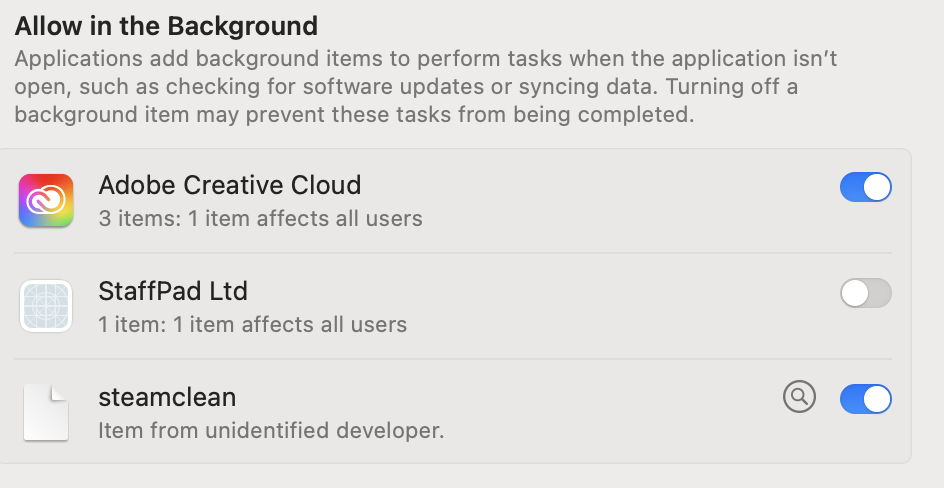Image resolution: width=944 pixels, height=488 pixels.
Task: Reveal steamclean using the magnifying glass icon
Action: pos(799,398)
